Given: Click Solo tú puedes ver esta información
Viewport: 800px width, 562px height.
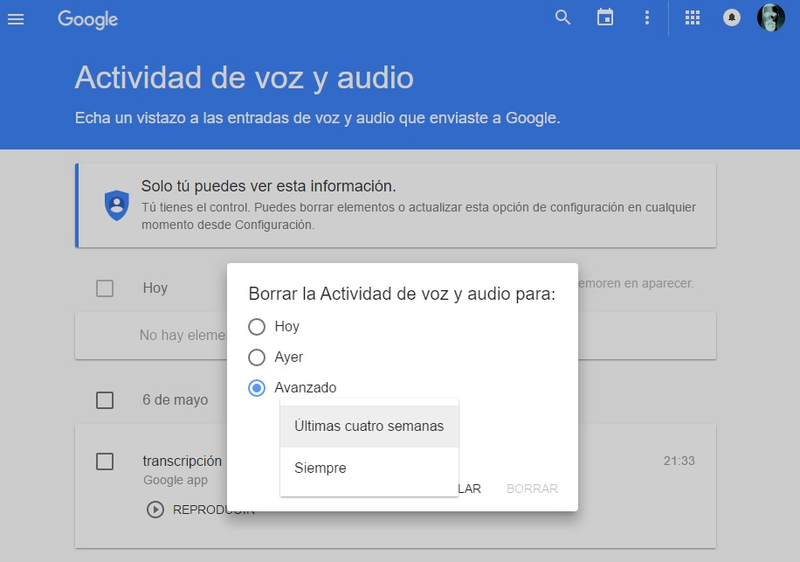Looking at the screenshot, I should click(x=268, y=186).
